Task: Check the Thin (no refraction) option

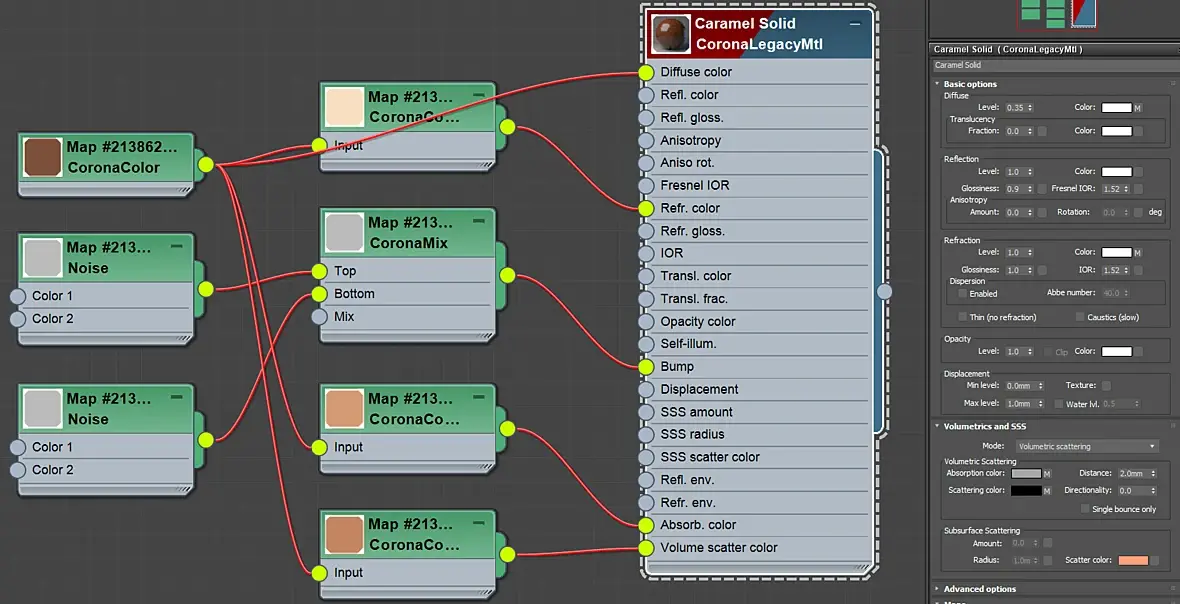Action: (x=963, y=317)
